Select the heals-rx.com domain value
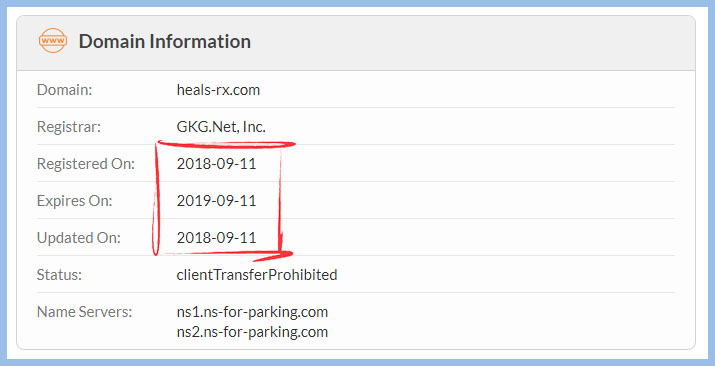Viewport: 715px width, 366px height. pyautogui.click(x=218, y=90)
